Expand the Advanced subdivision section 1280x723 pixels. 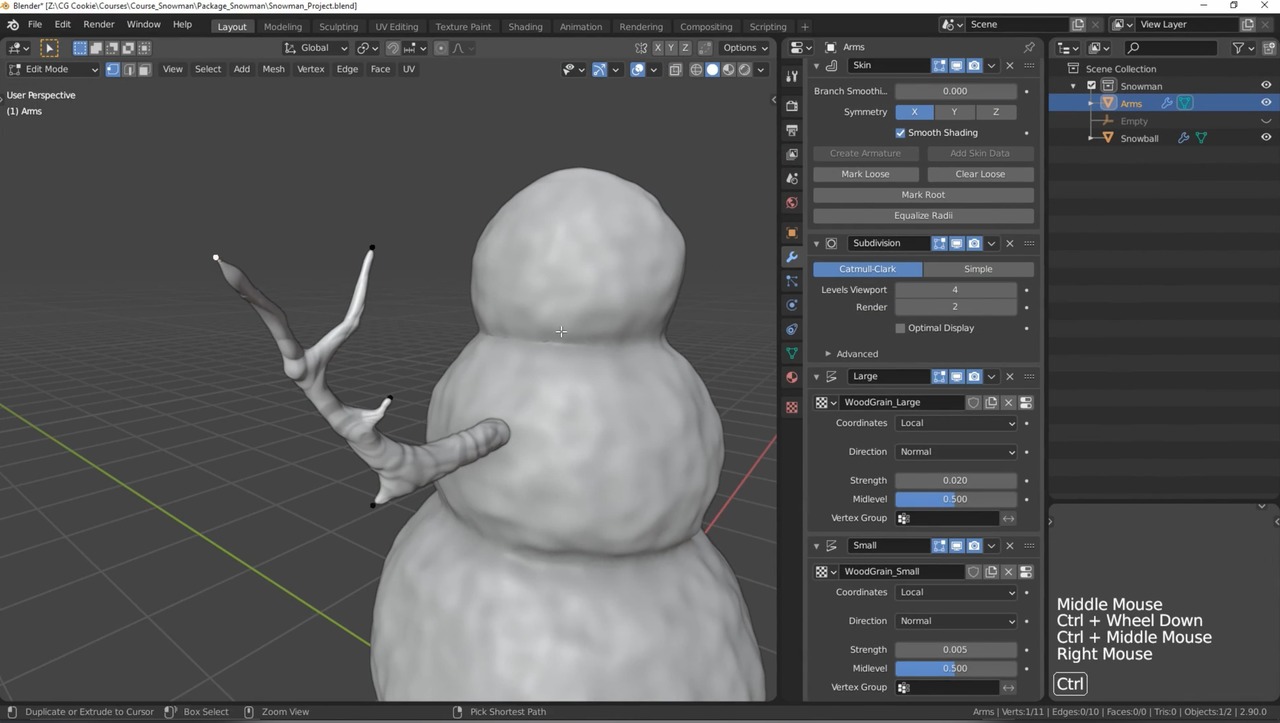click(851, 354)
